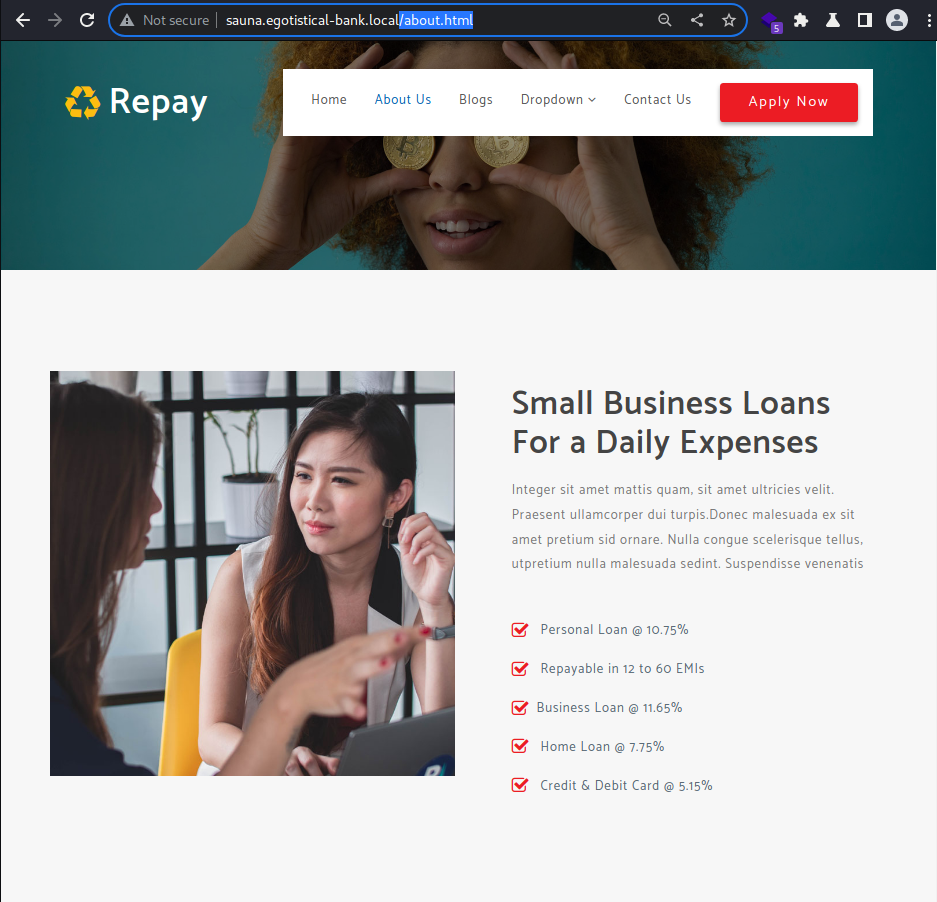Go to the Blogs page
Viewport: 937px width, 902px height.
[x=476, y=100]
